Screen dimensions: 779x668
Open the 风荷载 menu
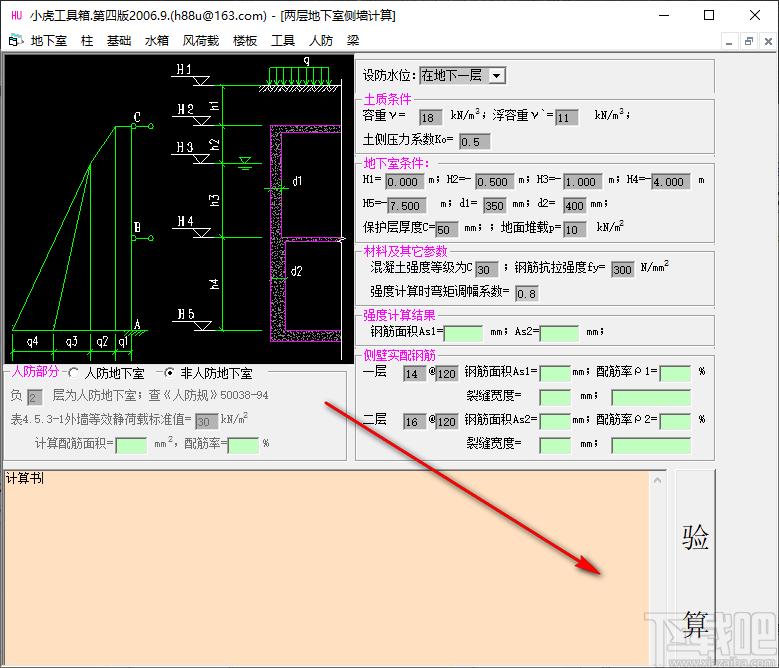pos(201,41)
